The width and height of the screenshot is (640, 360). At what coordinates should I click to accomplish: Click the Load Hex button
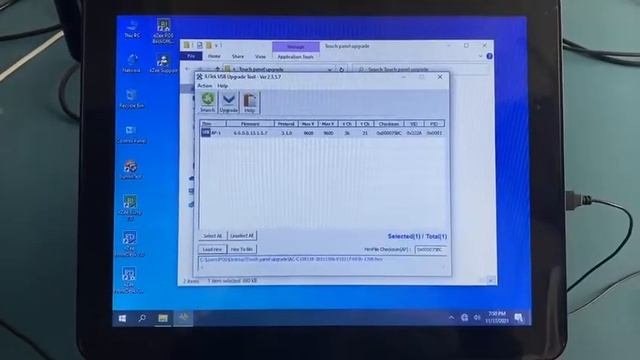point(212,249)
